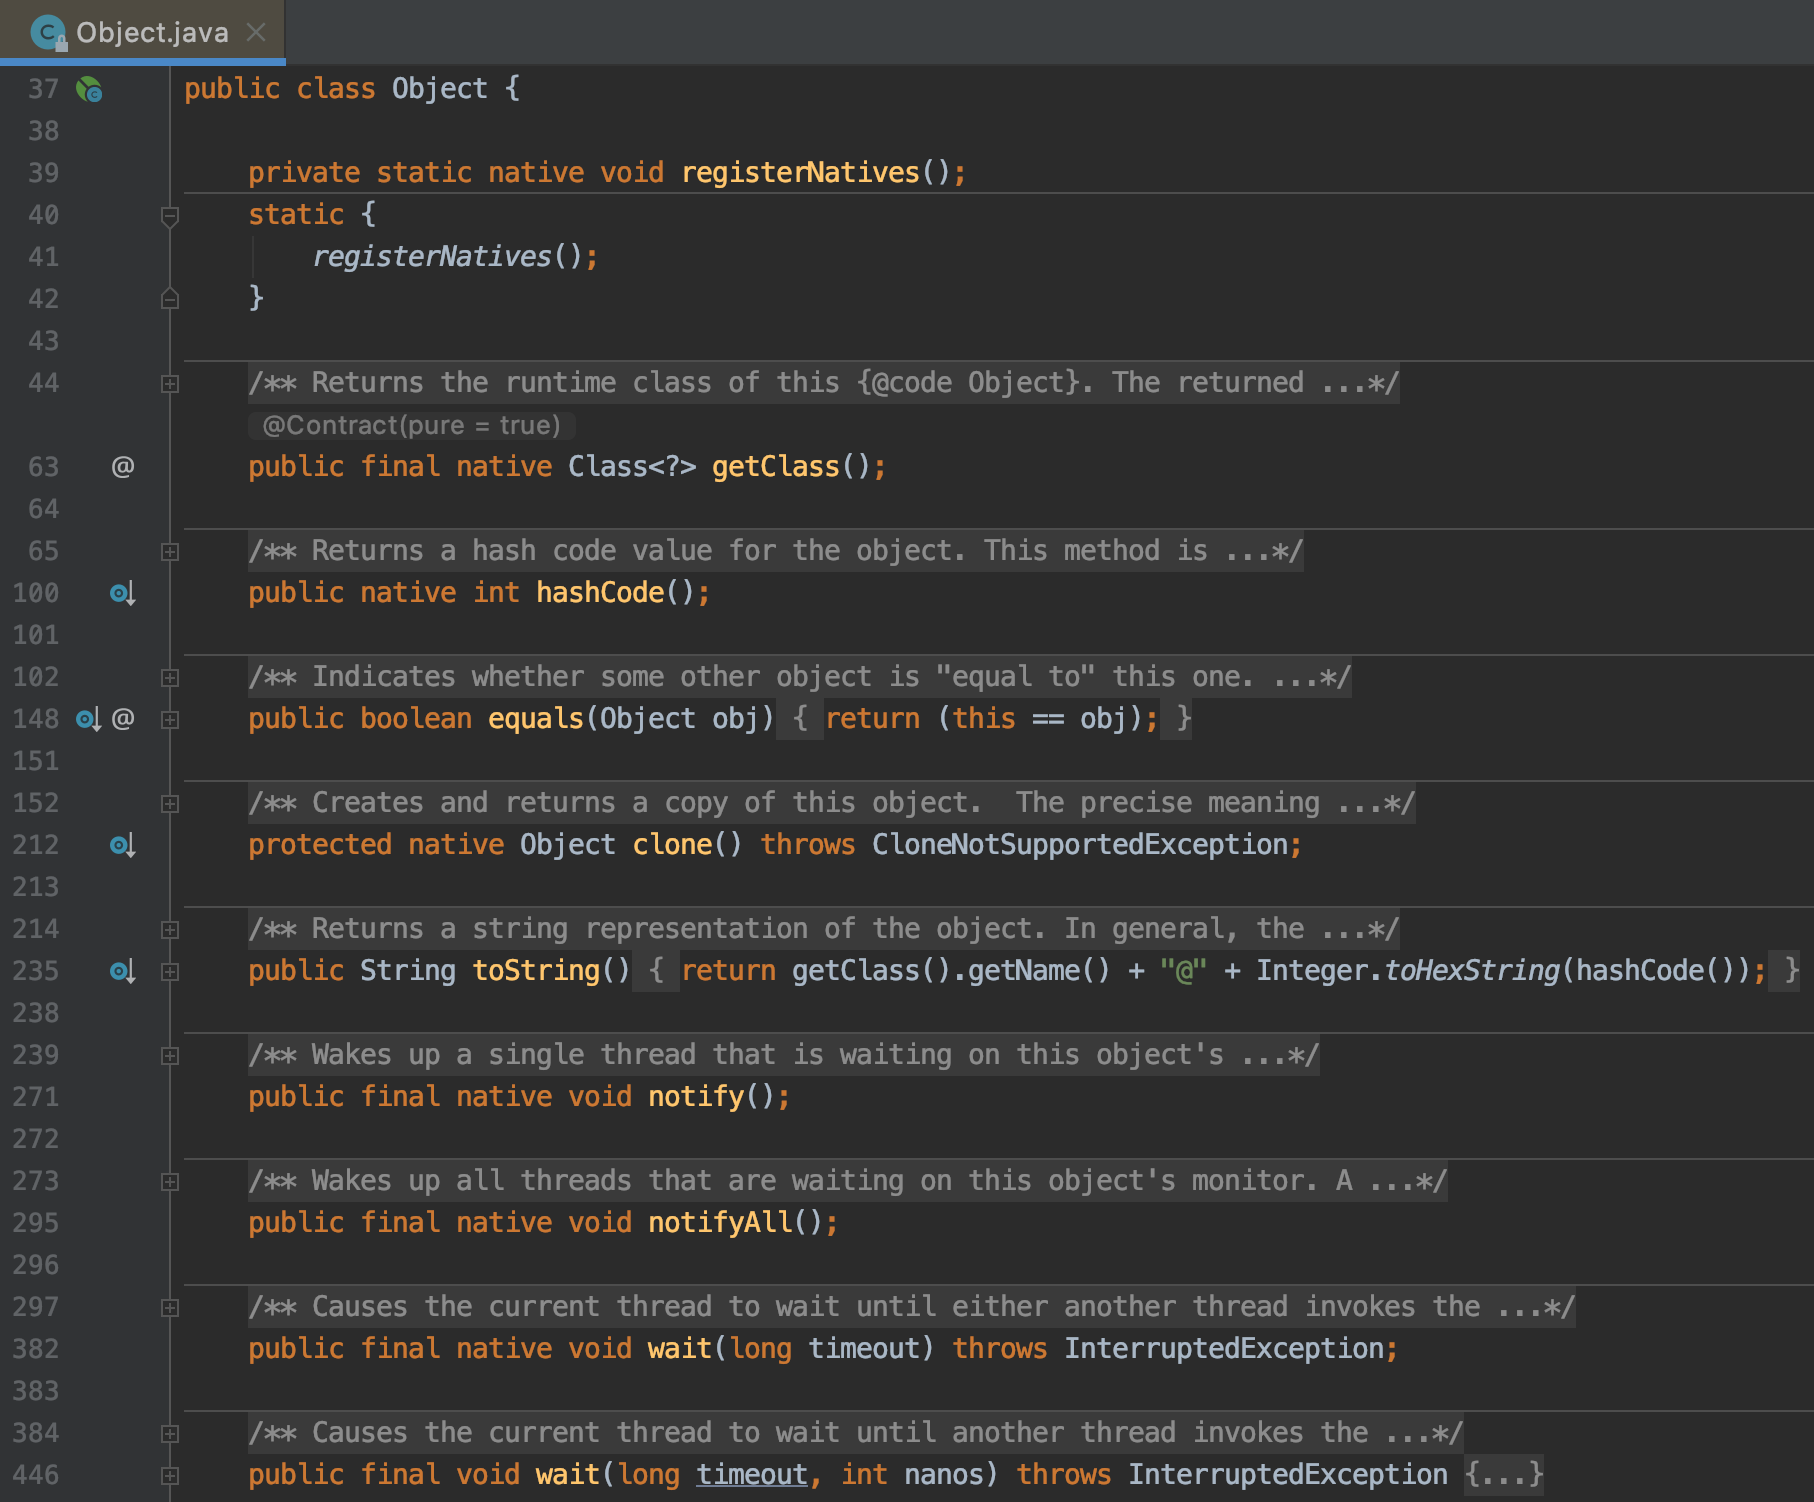Click the clone method name on line 212
This screenshot has width=1814, height=1502.
[672, 845]
